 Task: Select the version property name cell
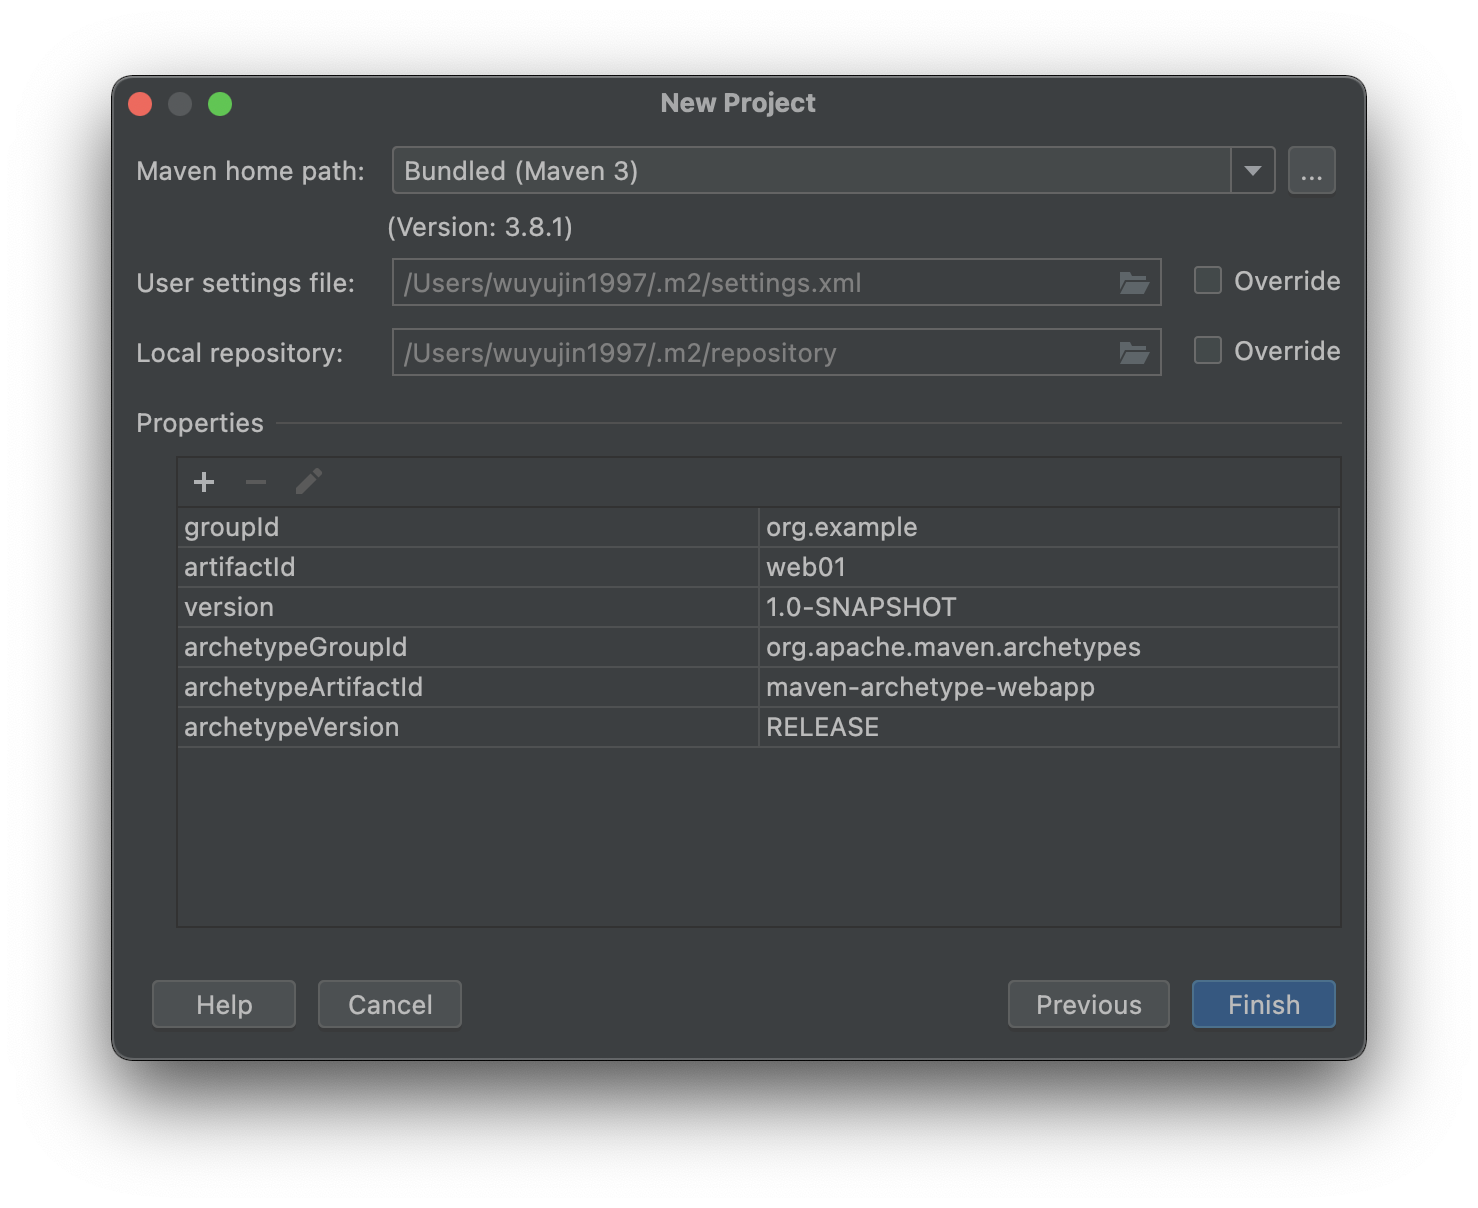pos(468,607)
